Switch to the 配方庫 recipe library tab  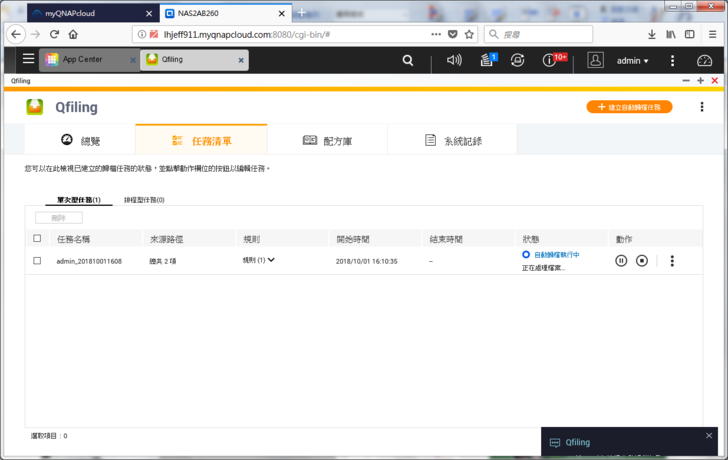click(327, 141)
